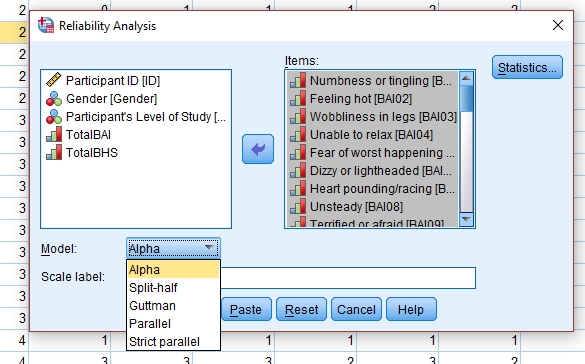585x364 pixels.
Task: Select Gender [Gender] in variable list
Action: pyautogui.click(x=136, y=98)
